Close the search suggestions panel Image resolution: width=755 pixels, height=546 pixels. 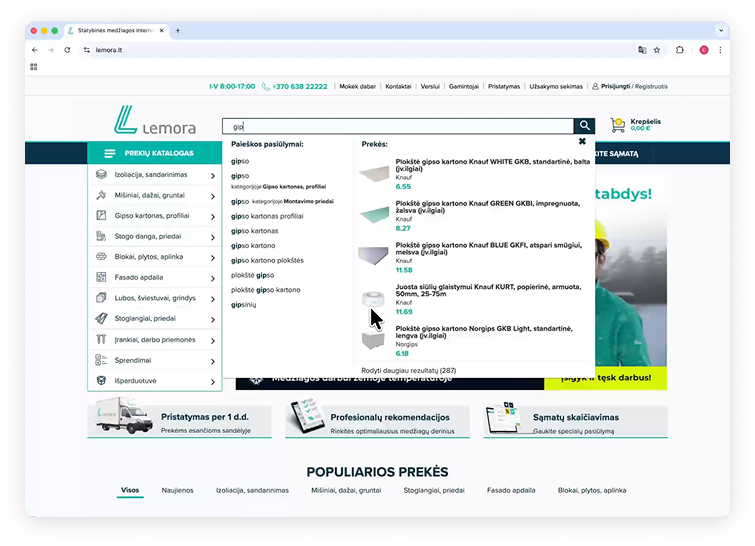coord(582,142)
